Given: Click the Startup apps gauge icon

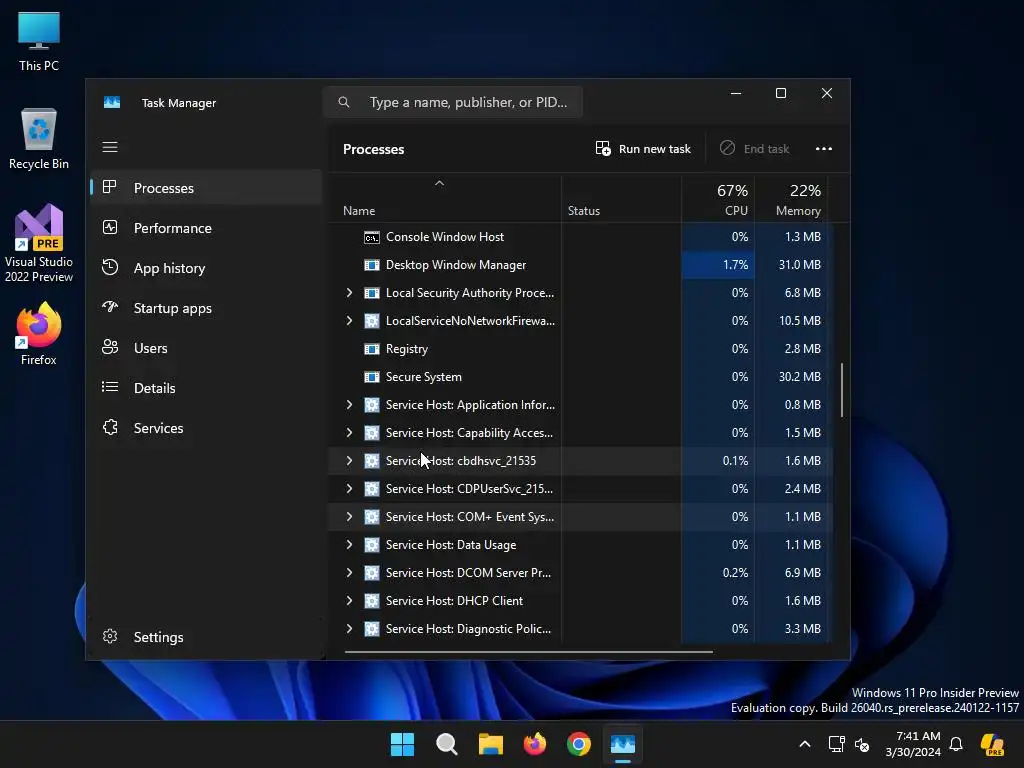Looking at the screenshot, I should 110,307.
